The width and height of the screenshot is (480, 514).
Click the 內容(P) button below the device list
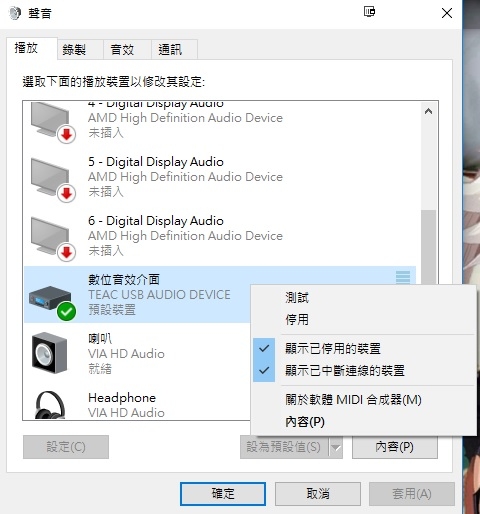click(395, 447)
